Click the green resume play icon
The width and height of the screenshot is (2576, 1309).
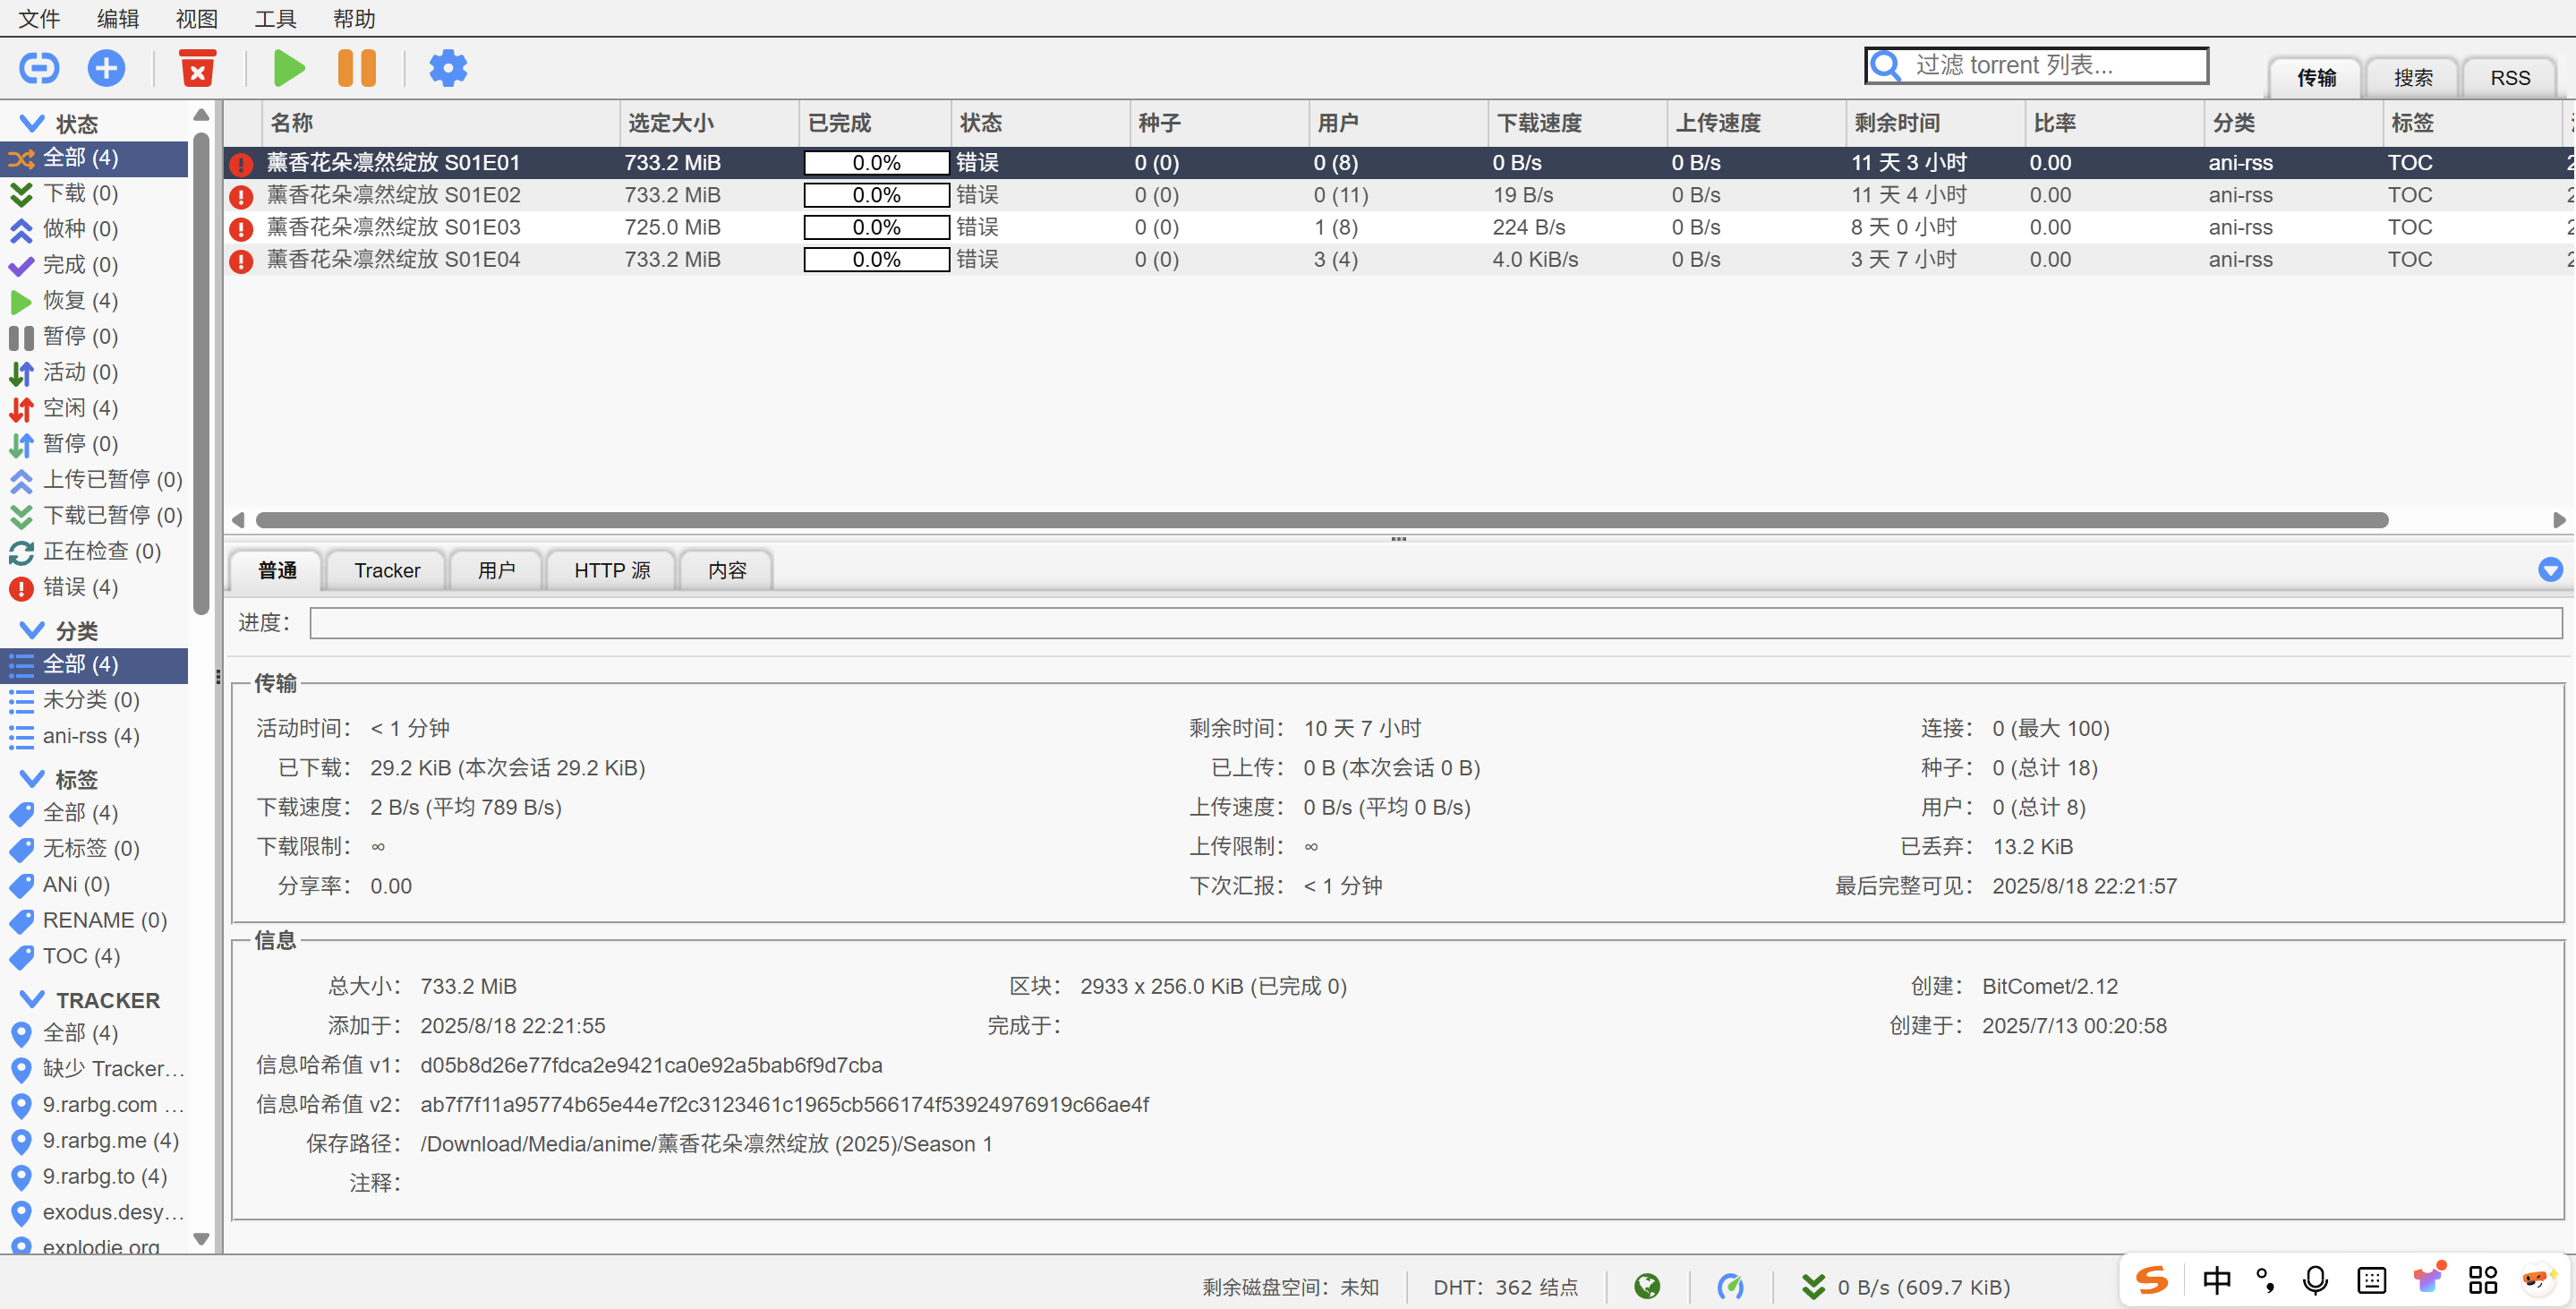289,68
